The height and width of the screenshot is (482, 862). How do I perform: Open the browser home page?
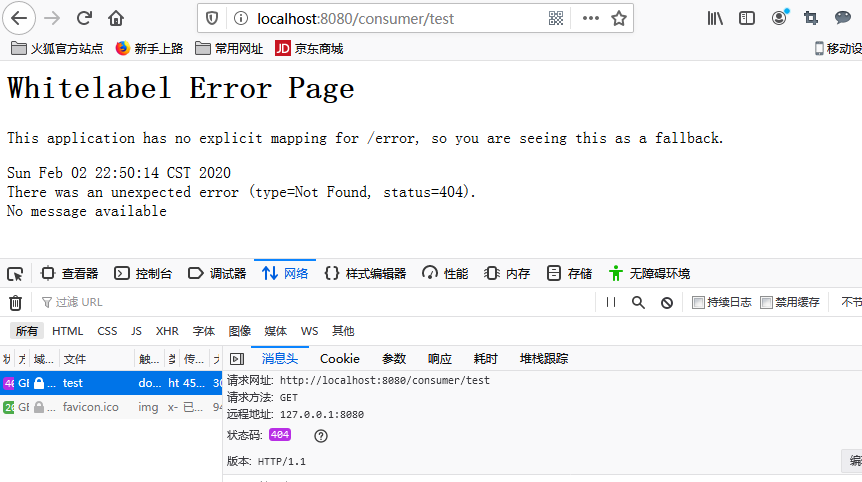coord(116,18)
